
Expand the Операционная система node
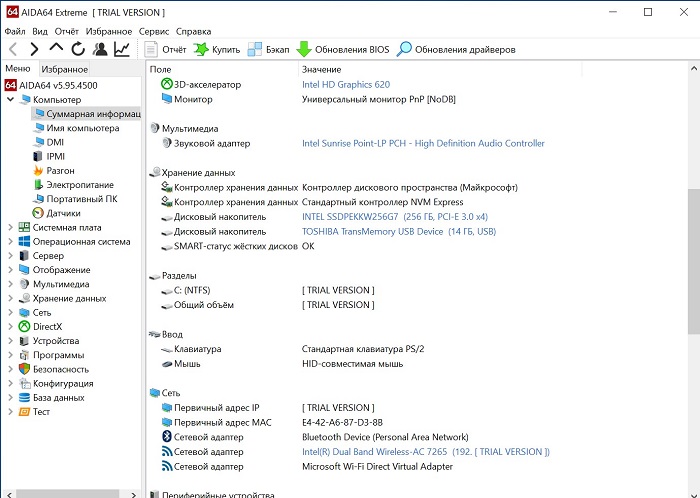(10, 241)
